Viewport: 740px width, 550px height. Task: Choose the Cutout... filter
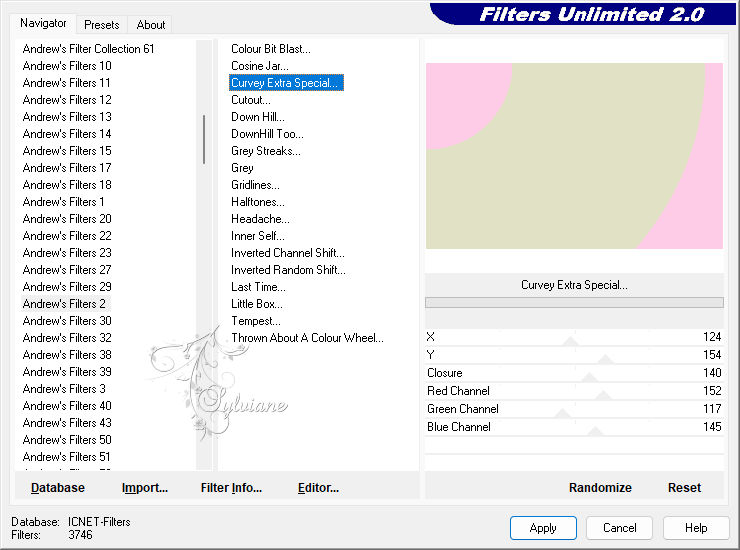coord(251,100)
